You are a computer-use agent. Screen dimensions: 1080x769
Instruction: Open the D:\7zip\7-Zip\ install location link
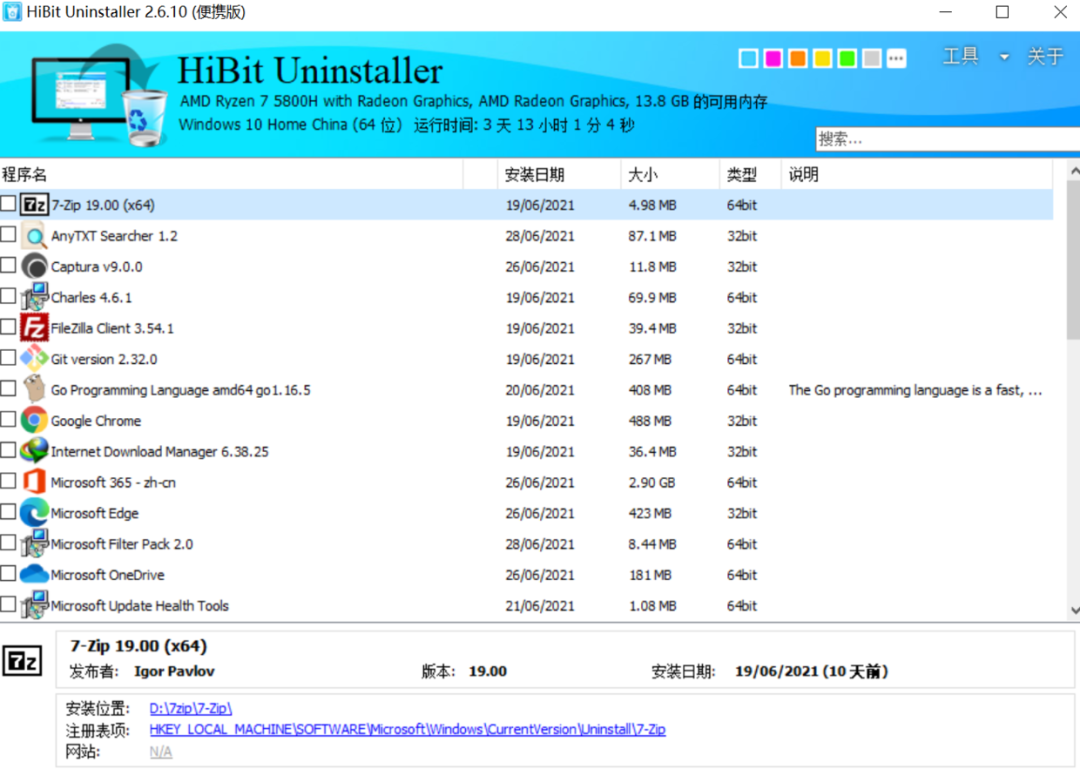[190, 709]
